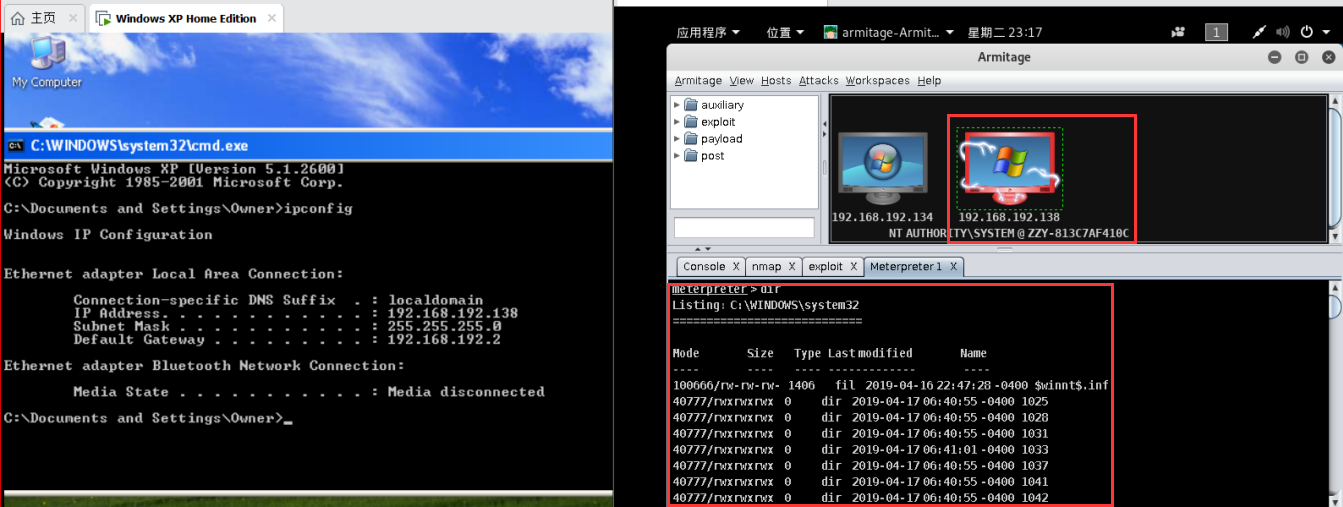Viewport: 1343px width, 507px height.
Task: Expand the payload tree node
Action: [x=677, y=139]
